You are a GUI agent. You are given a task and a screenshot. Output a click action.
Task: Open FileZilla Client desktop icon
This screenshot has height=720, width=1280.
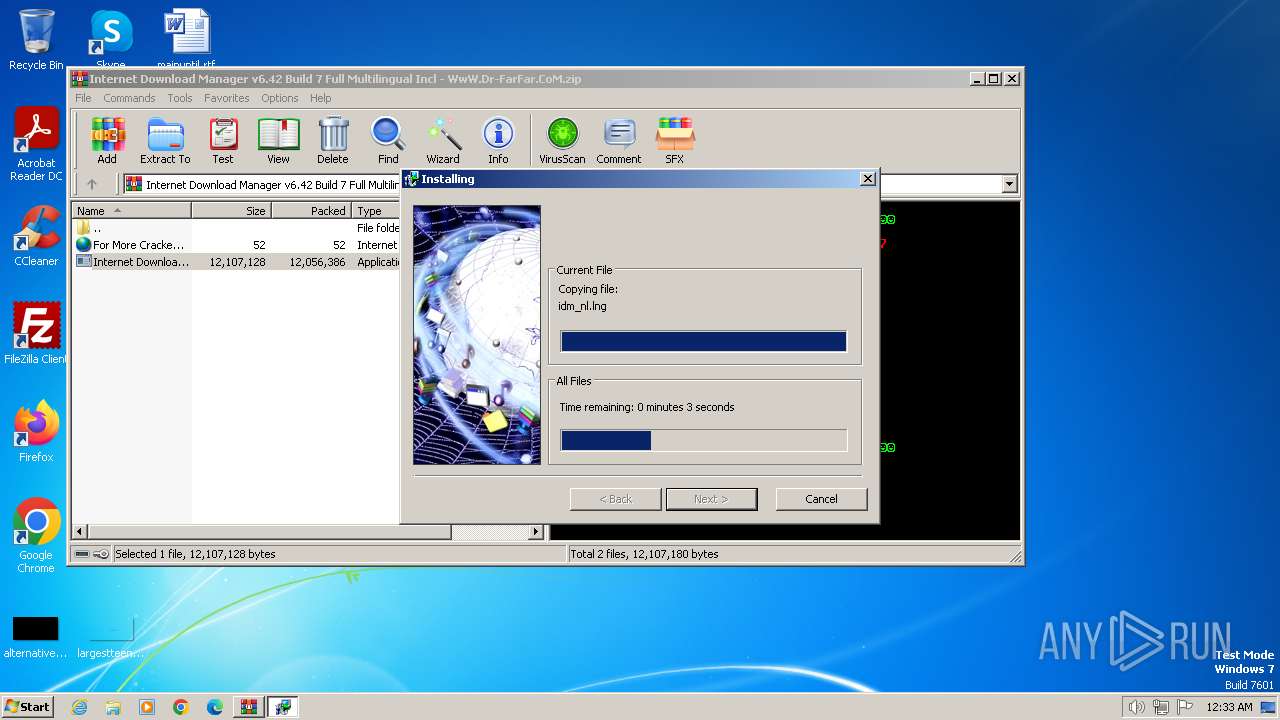[x=36, y=333]
